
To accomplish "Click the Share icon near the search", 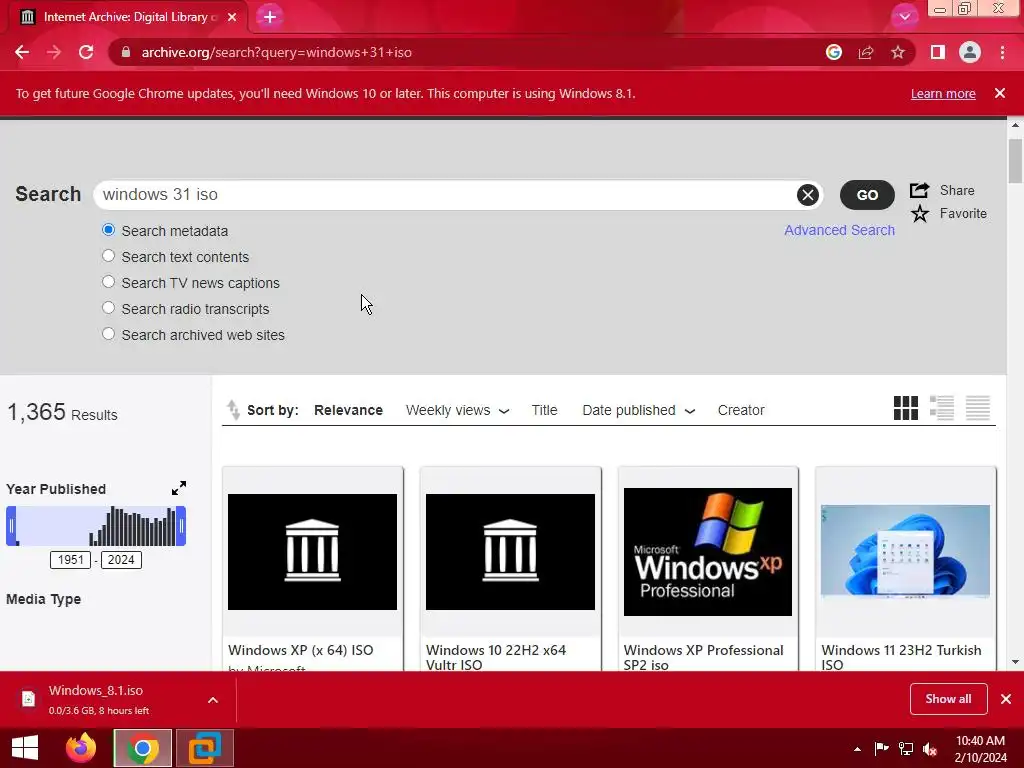I will point(920,190).
